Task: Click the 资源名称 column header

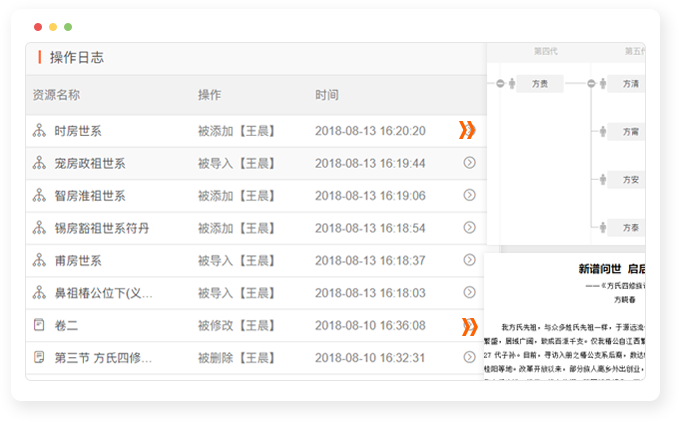Action: pos(56,95)
